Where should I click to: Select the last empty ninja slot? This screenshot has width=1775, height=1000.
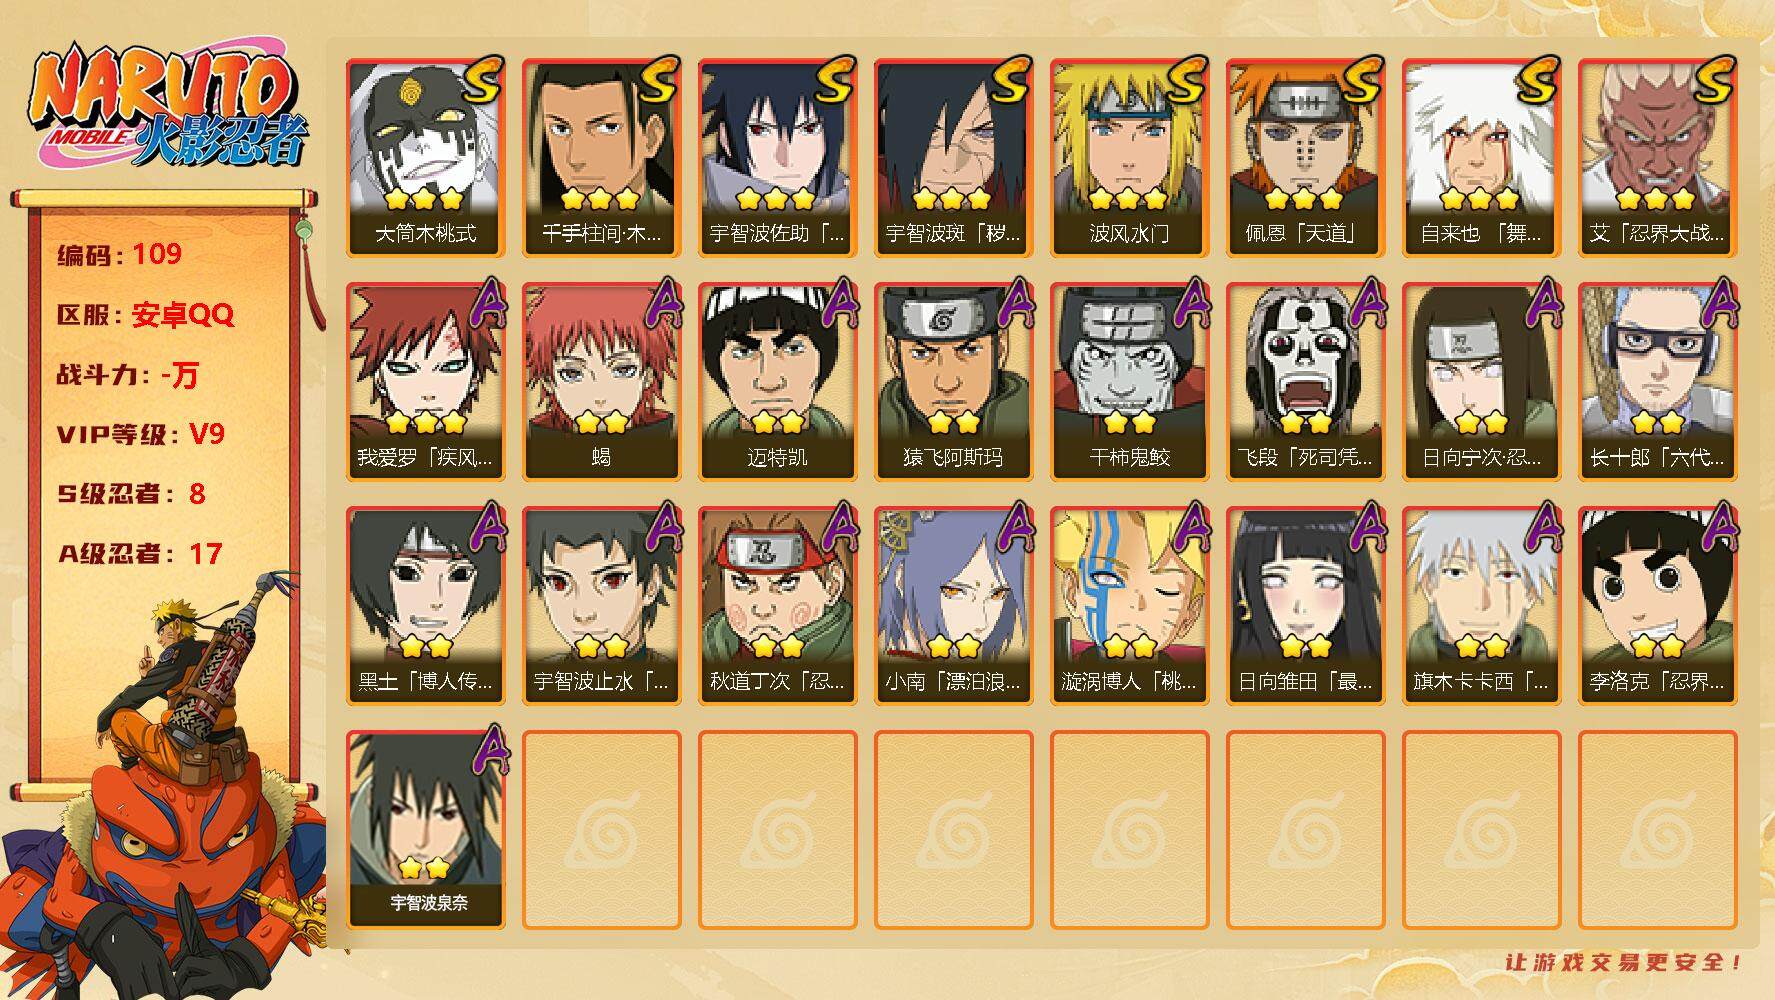(1657, 830)
